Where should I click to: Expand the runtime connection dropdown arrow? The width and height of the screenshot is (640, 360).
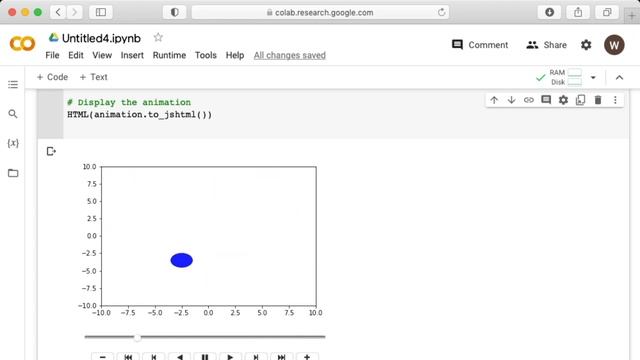[593, 78]
